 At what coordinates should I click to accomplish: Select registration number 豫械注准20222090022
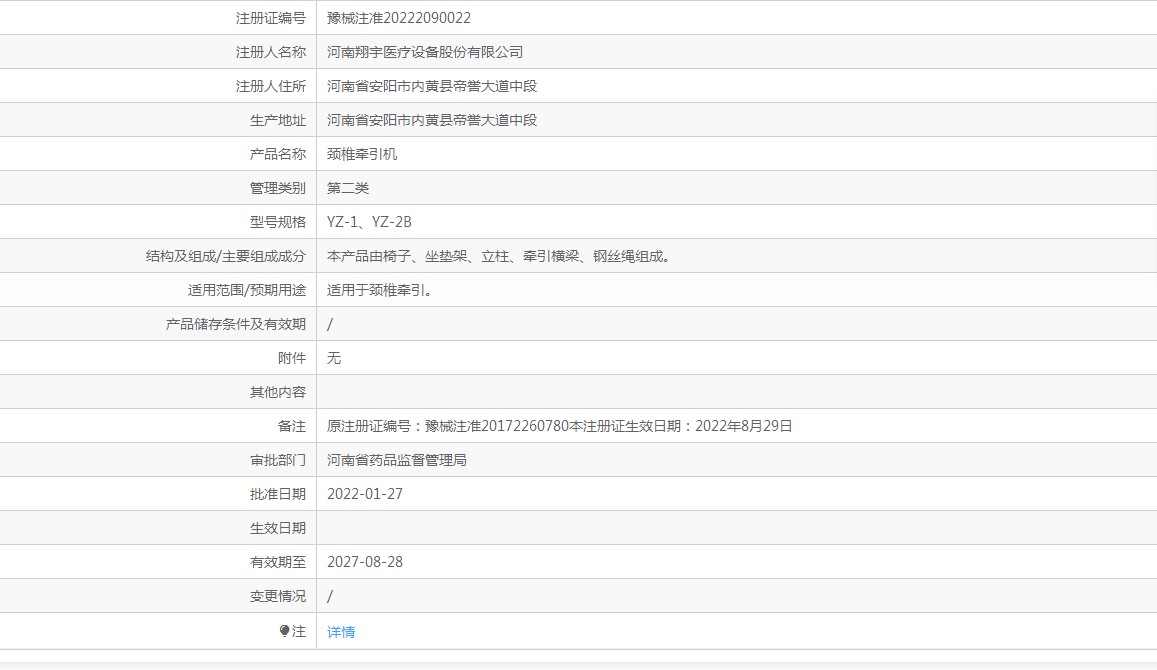point(398,18)
